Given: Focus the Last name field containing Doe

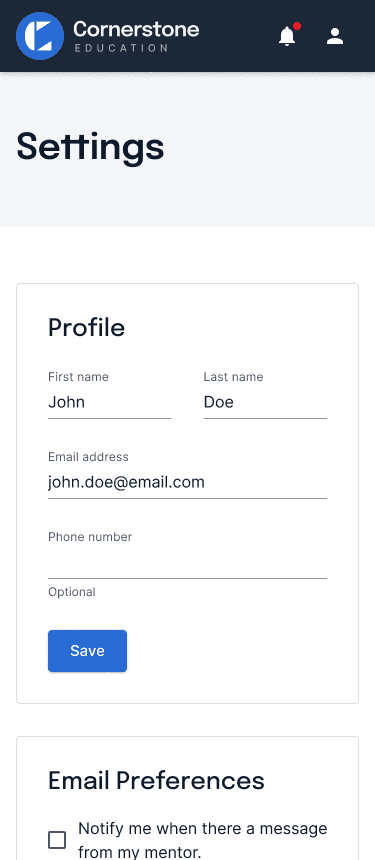Looking at the screenshot, I should click(265, 403).
